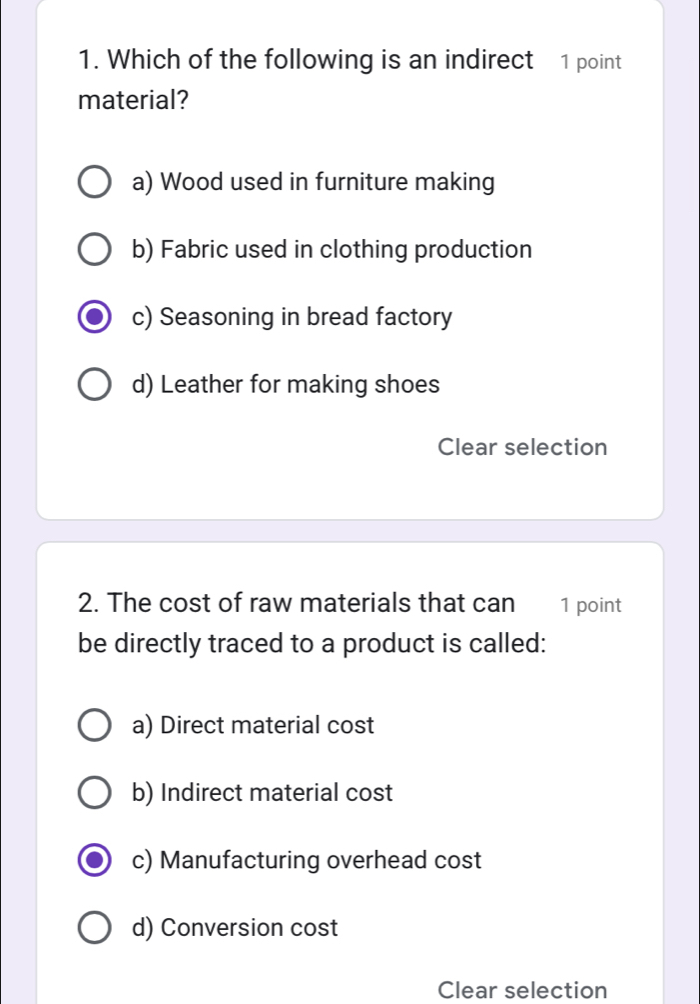
Task: Click selected radio for Seasoning in bread factory
Action: [95, 319]
